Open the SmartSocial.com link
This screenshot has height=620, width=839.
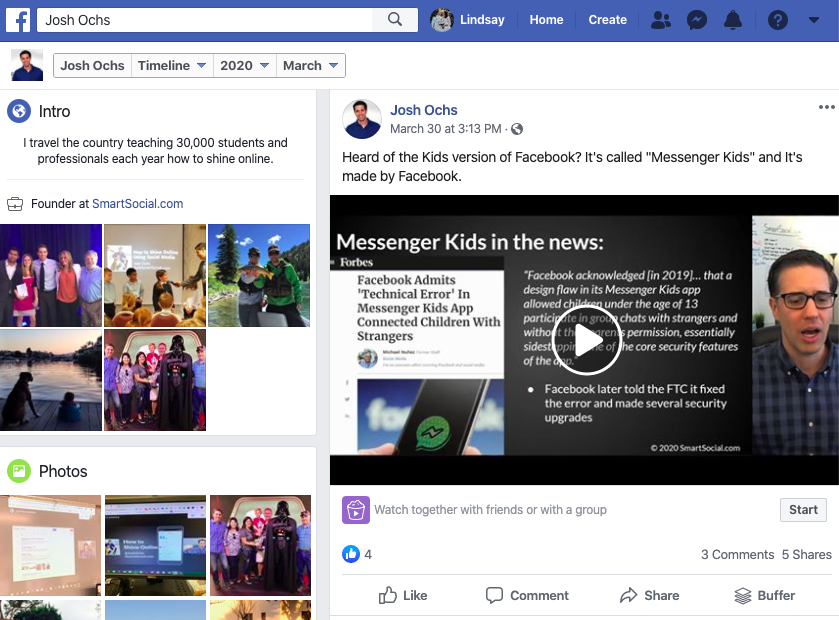click(x=138, y=204)
